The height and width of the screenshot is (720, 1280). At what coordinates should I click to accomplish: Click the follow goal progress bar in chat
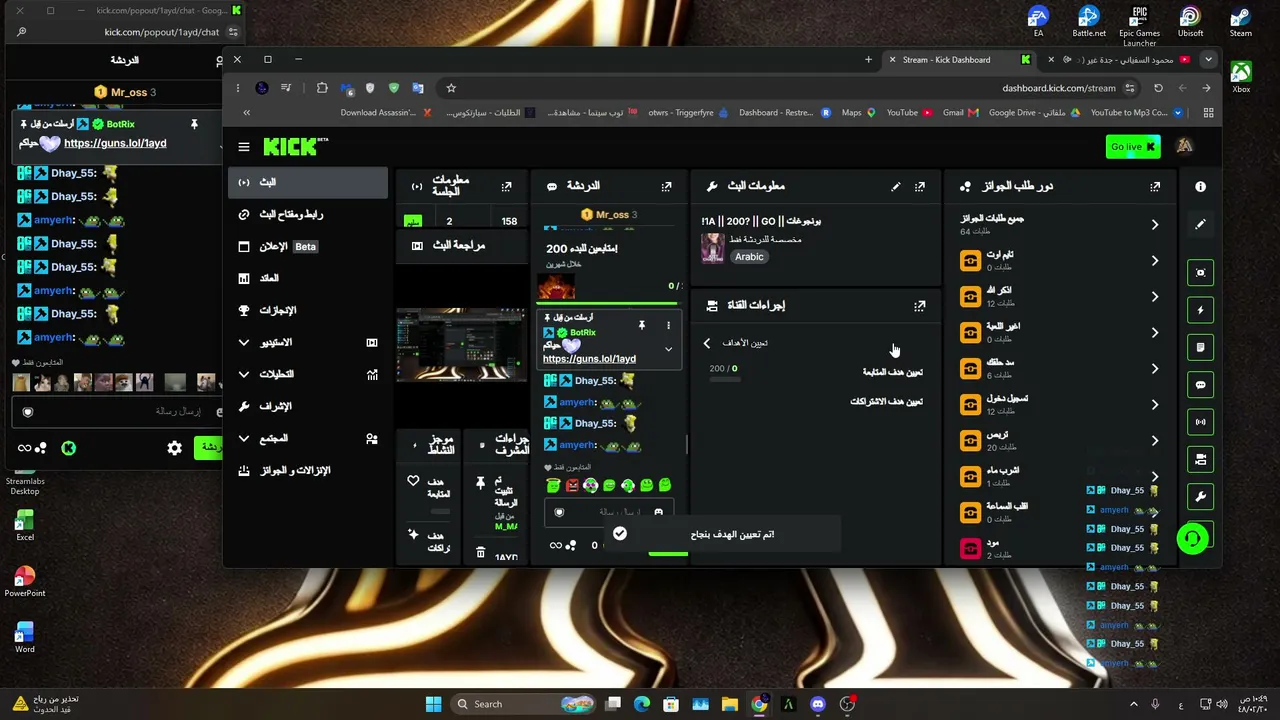608,302
